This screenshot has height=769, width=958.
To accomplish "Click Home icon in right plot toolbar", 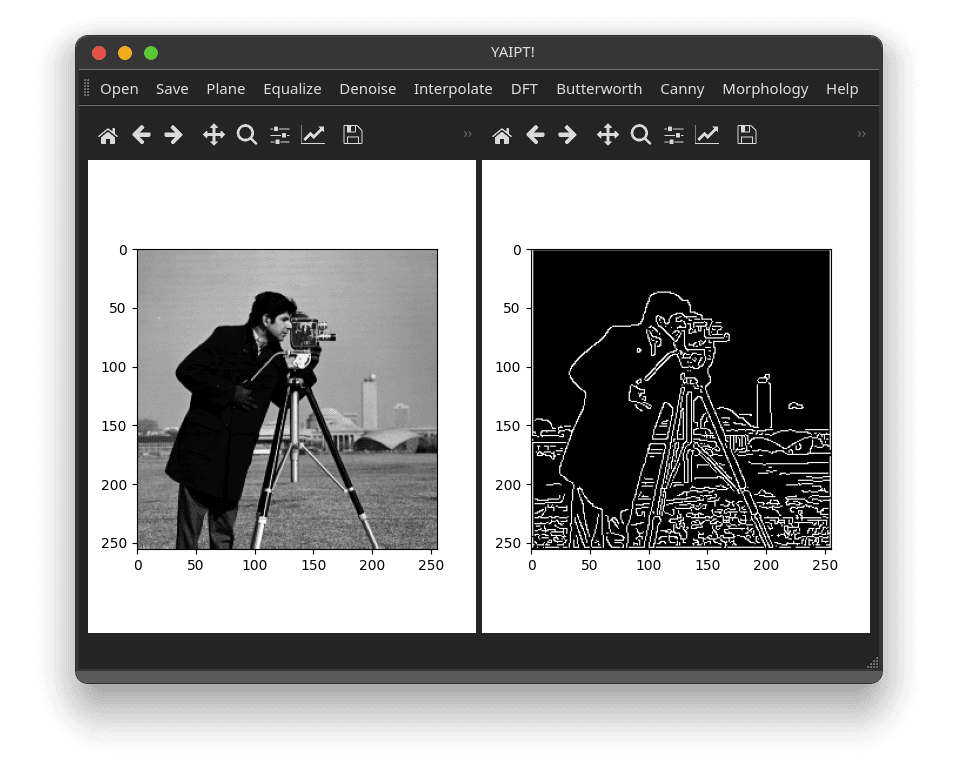I will pyautogui.click(x=502, y=135).
